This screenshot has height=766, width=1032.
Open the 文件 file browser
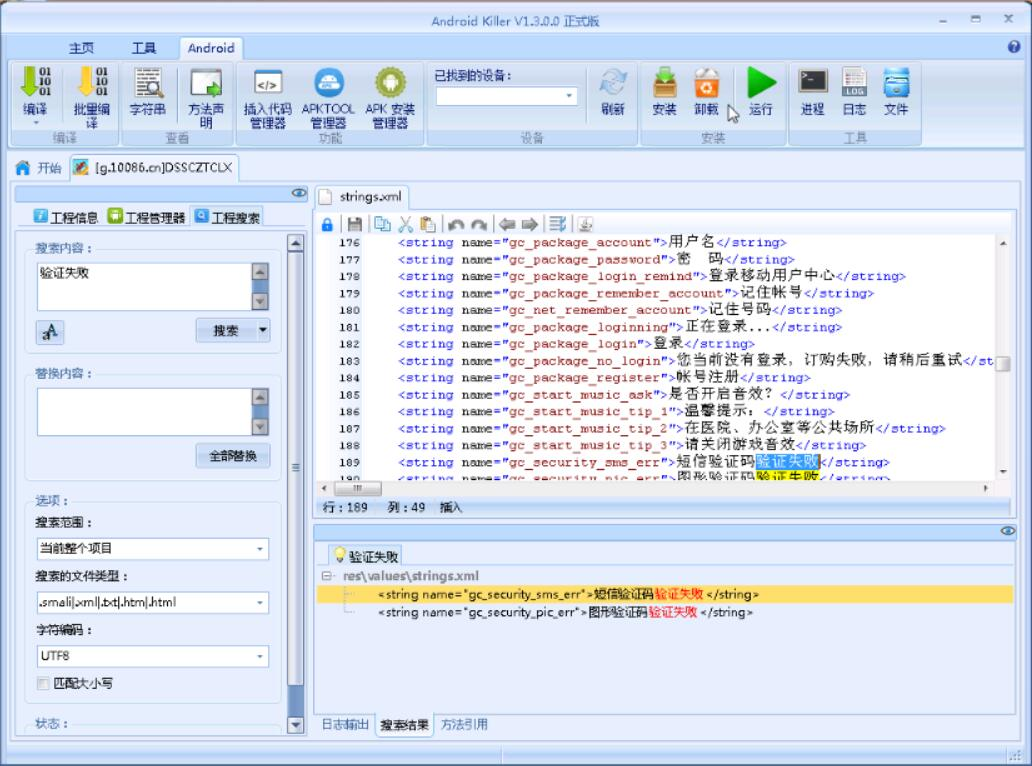(x=896, y=91)
